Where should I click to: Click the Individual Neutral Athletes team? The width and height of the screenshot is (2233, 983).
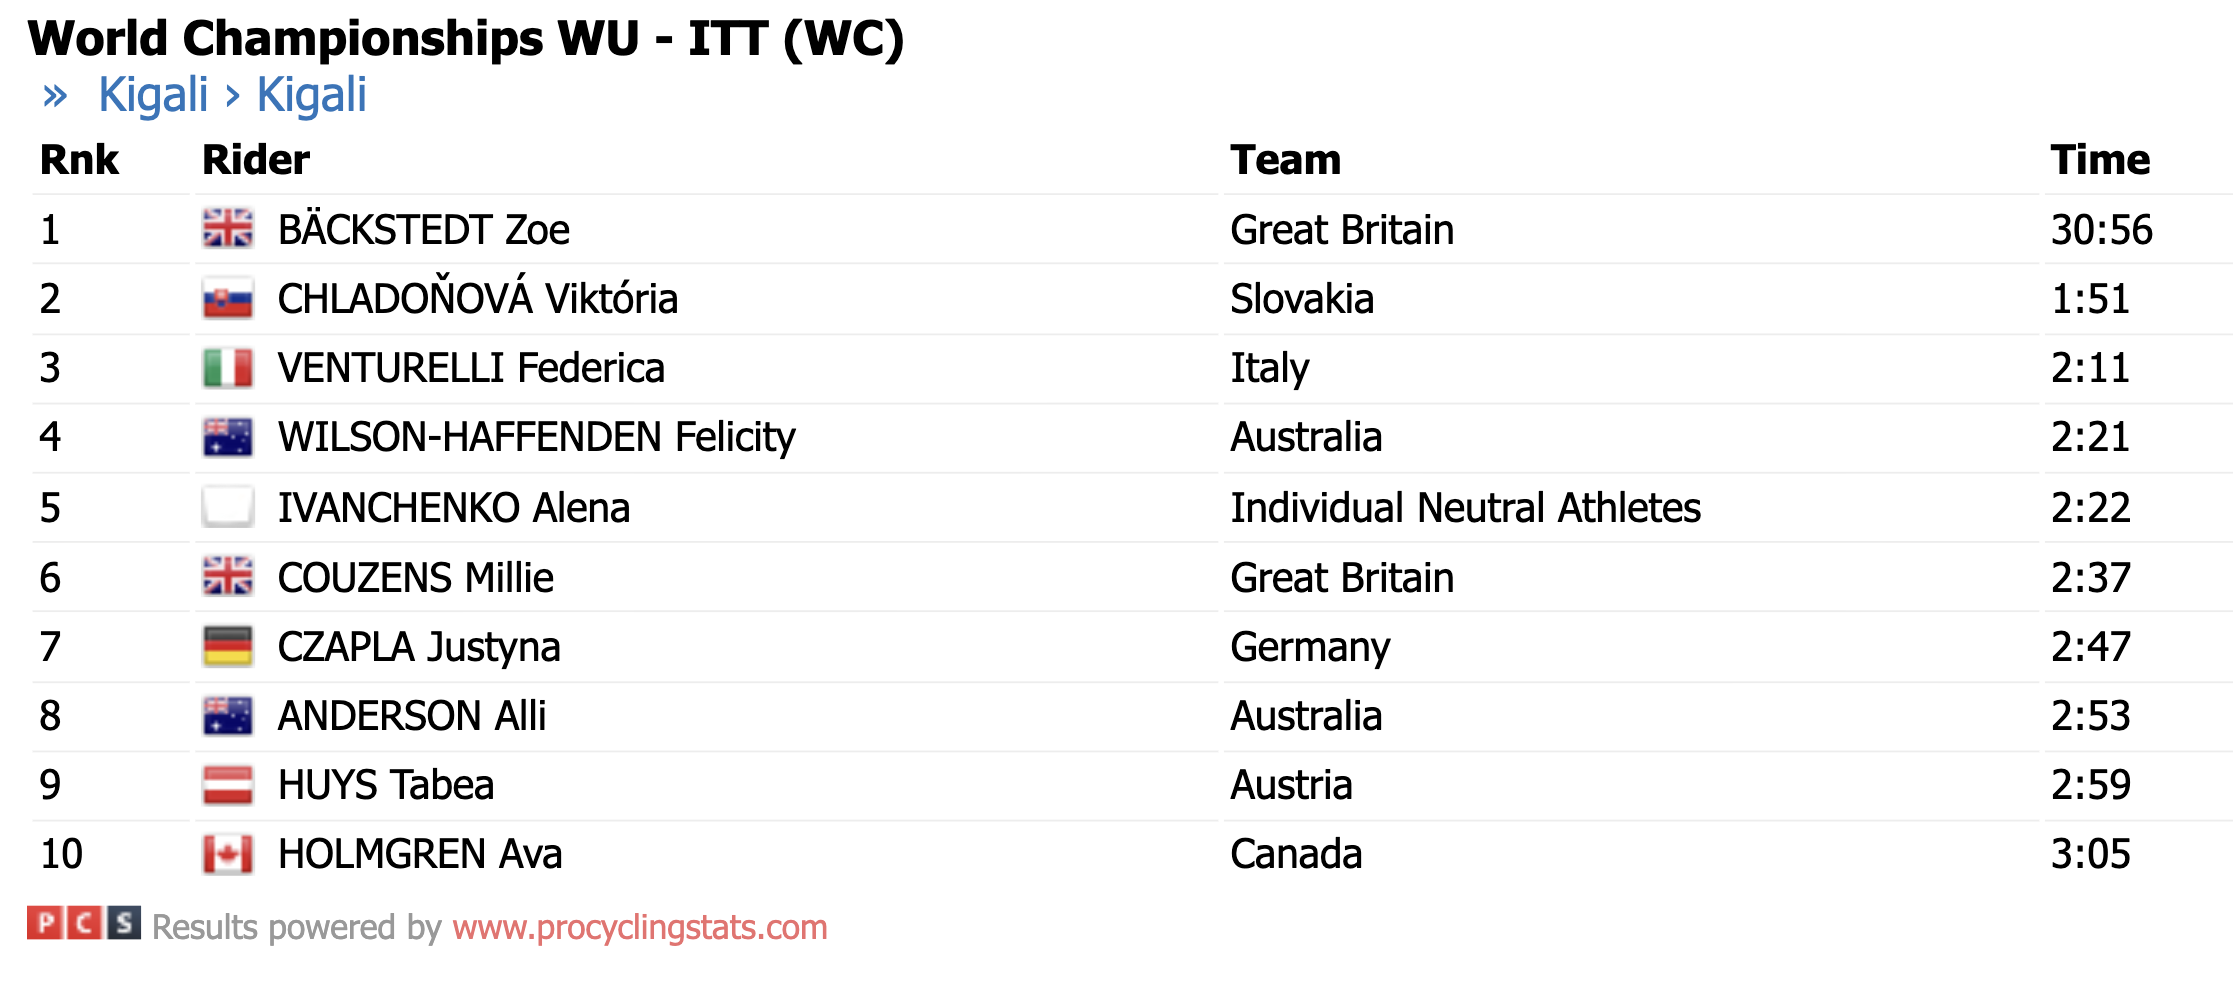(x=1465, y=508)
